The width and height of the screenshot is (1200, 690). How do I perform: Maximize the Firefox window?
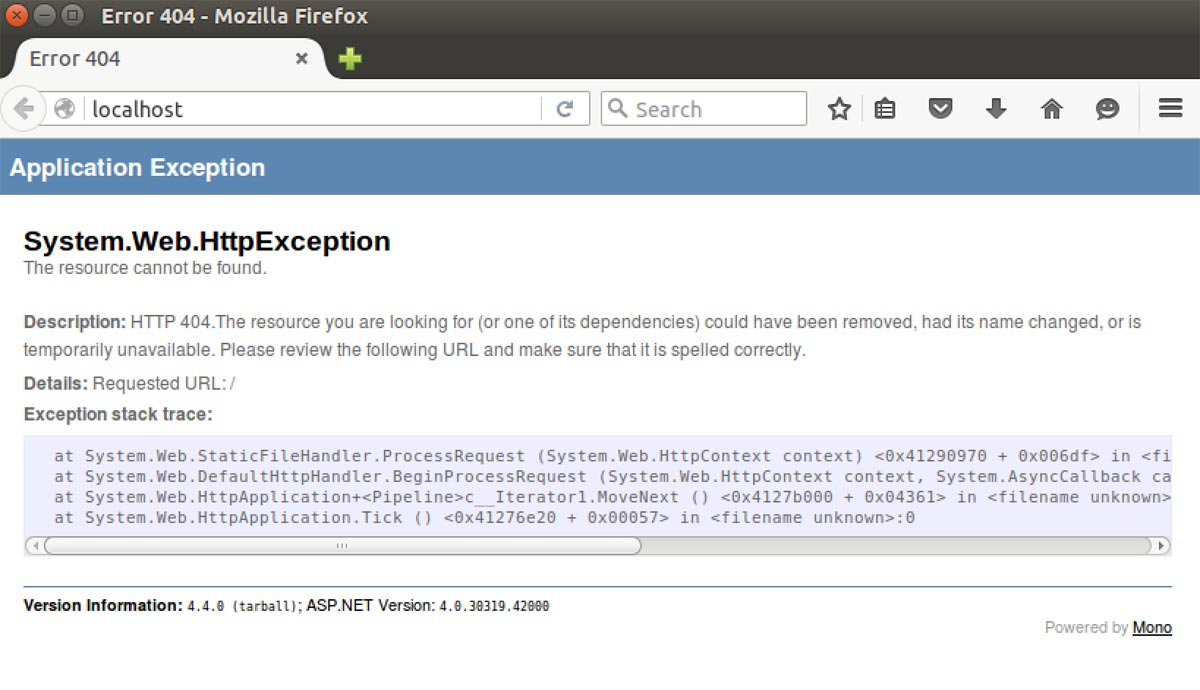click(72, 16)
